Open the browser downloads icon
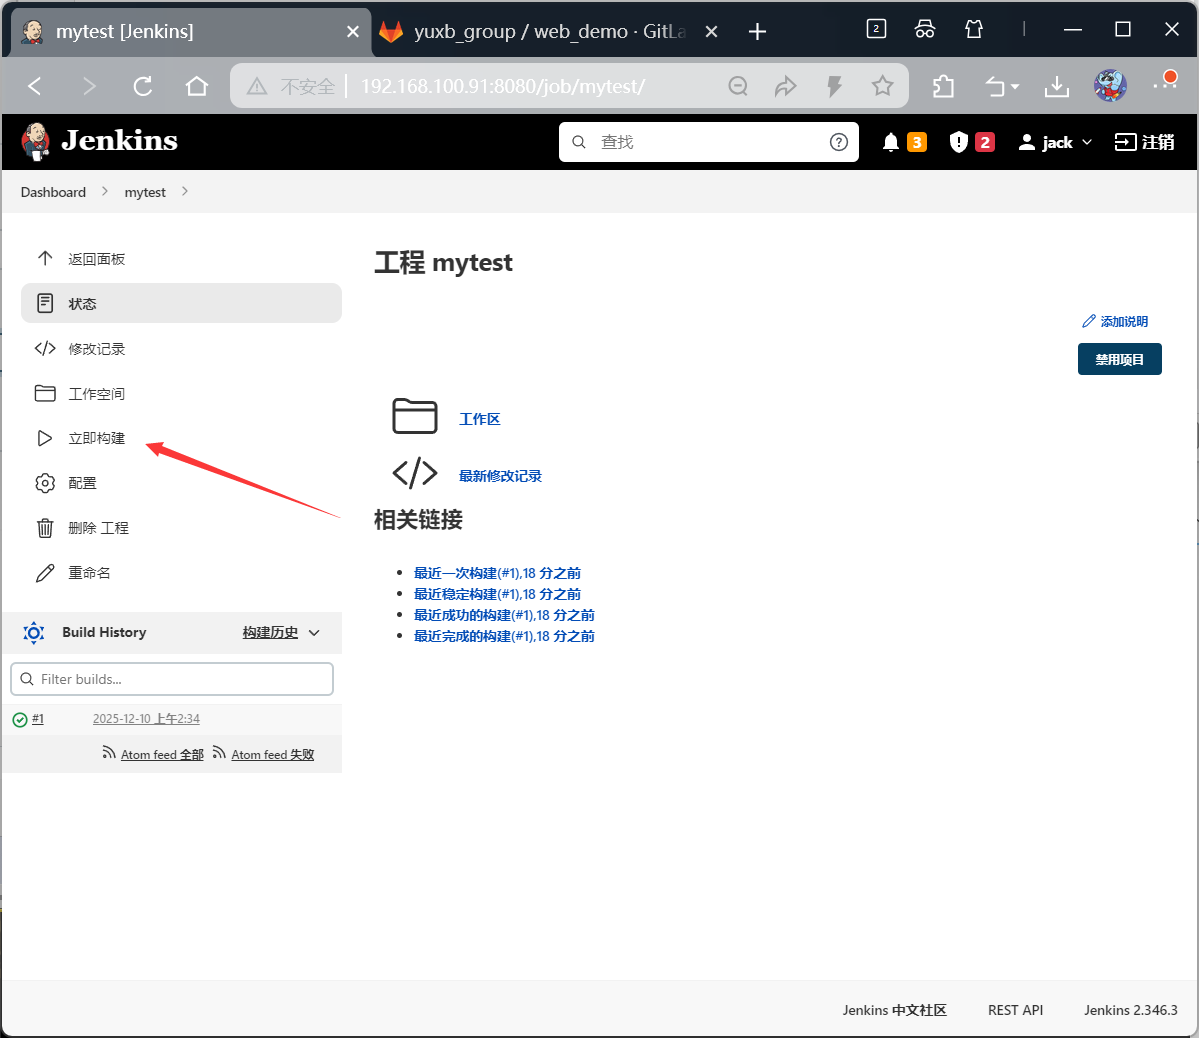Viewport: 1199px width, 1038px height. tap(1057, 86)
